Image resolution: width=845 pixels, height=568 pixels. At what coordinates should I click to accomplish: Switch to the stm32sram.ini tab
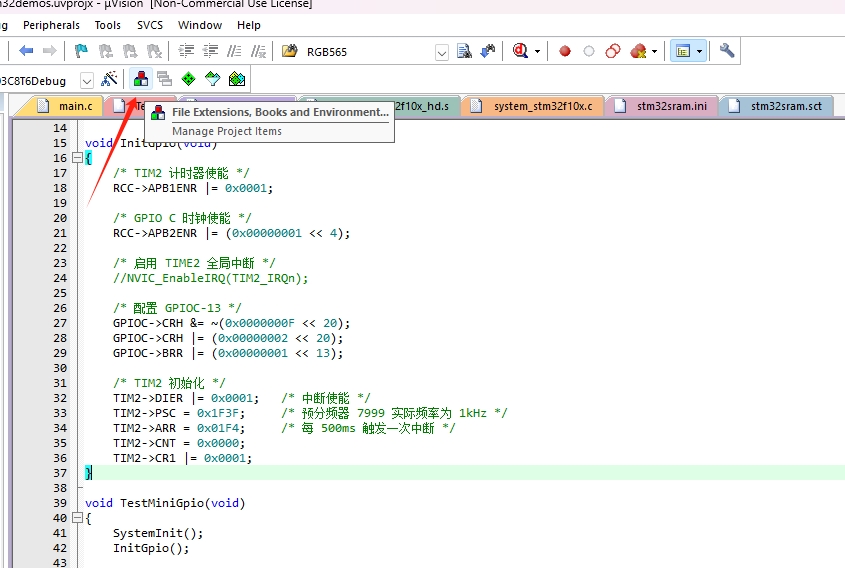(662, 106)
